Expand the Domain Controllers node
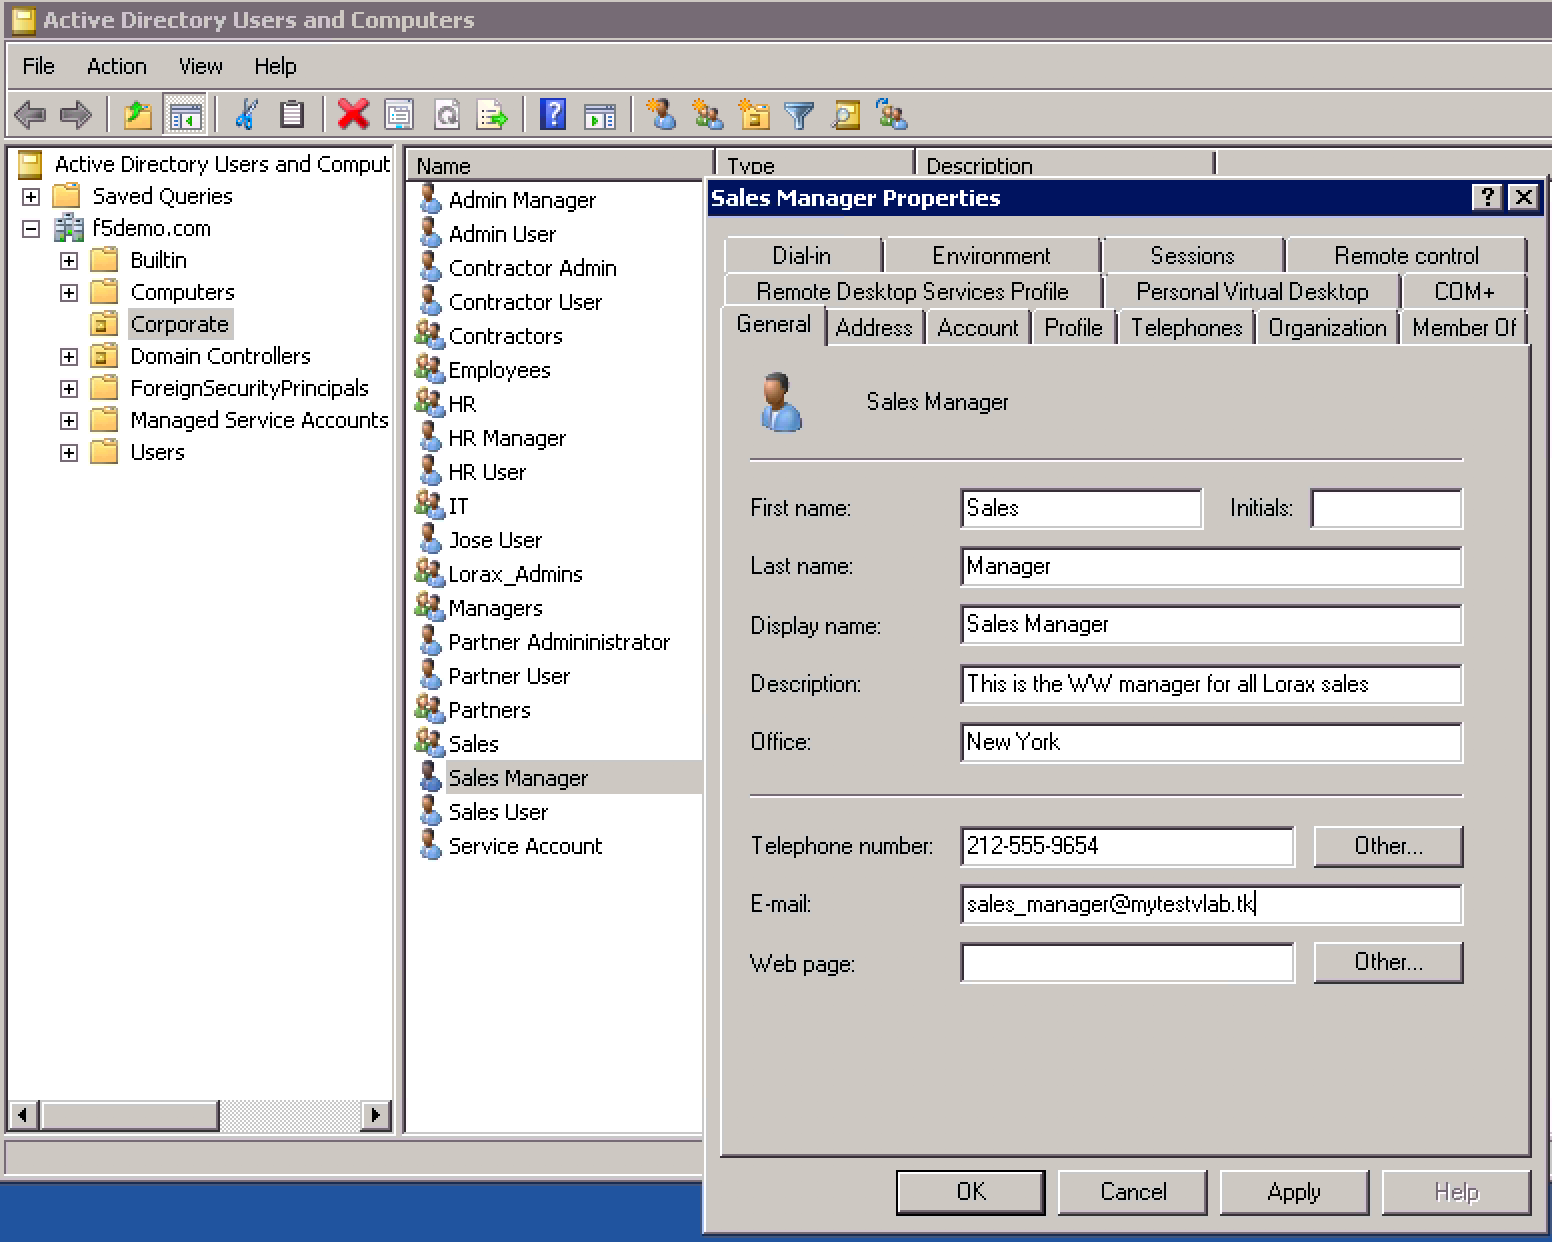 pyautogui.click(x=69, y=356)
